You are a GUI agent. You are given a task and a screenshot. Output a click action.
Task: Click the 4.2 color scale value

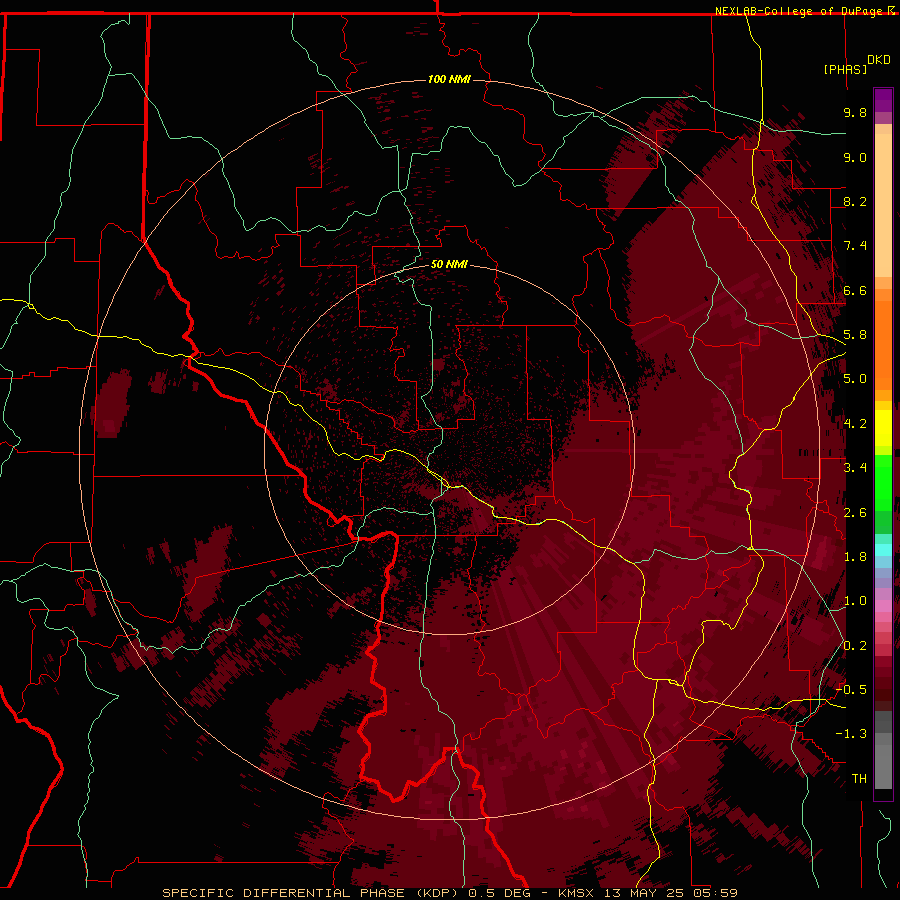click(855, 424)
